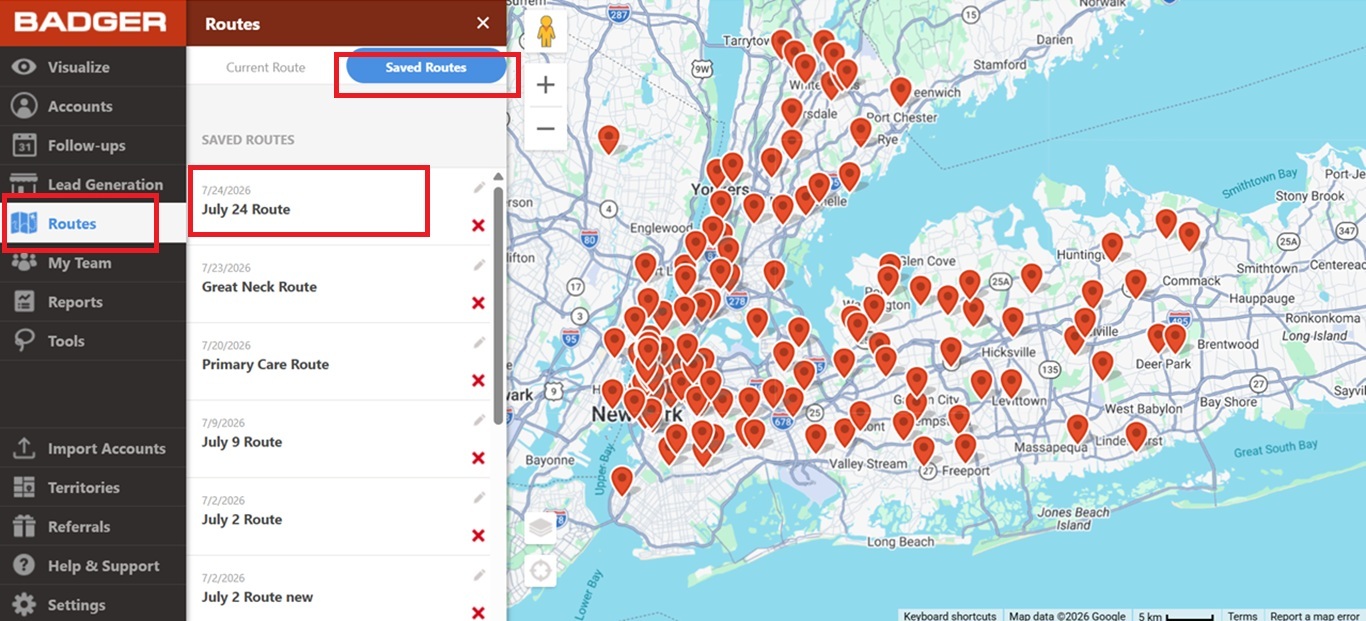Screen dimensions: 1366x621
Task: Edit July 9 Route pencil icon
Action: 480,420
